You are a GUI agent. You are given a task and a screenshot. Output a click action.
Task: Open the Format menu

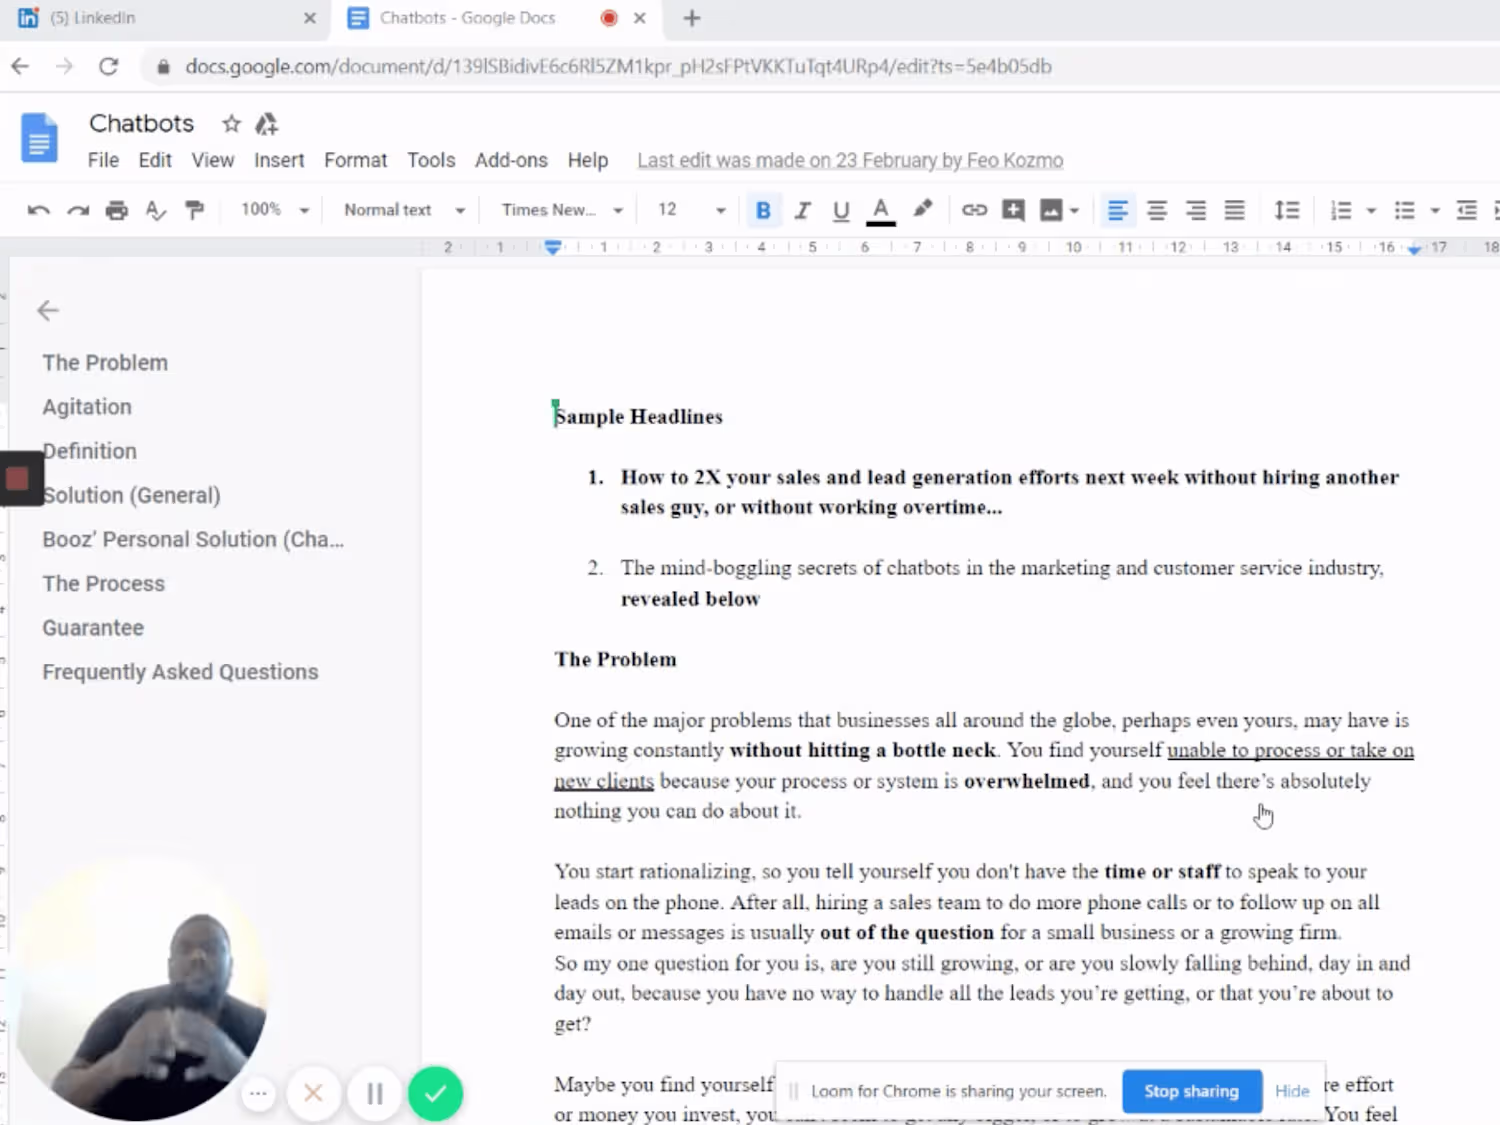click(x=355, y=160)
